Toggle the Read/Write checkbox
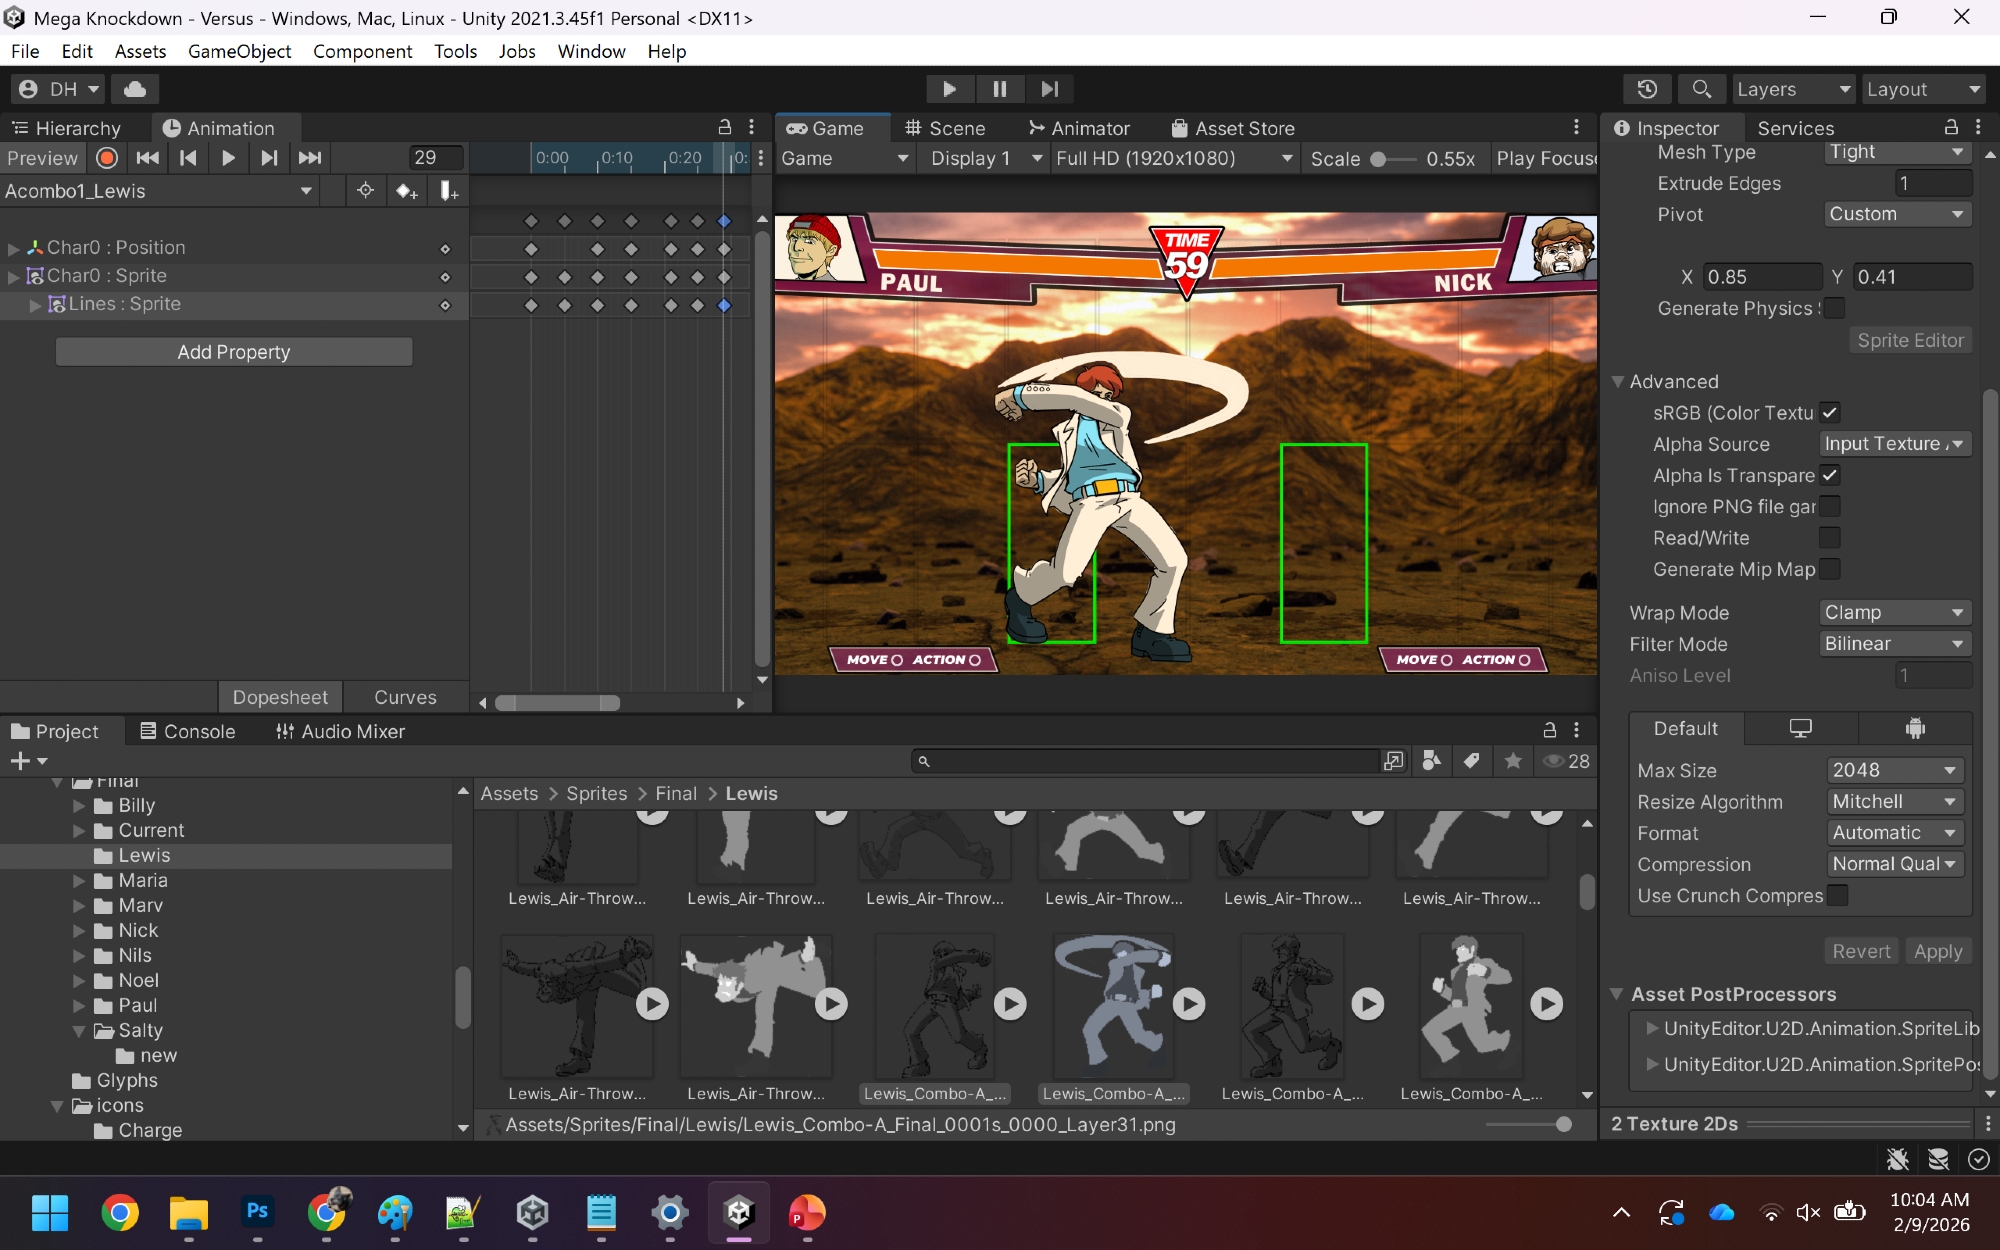The image size is (2000, 1250). click(x=1830, y=538)
